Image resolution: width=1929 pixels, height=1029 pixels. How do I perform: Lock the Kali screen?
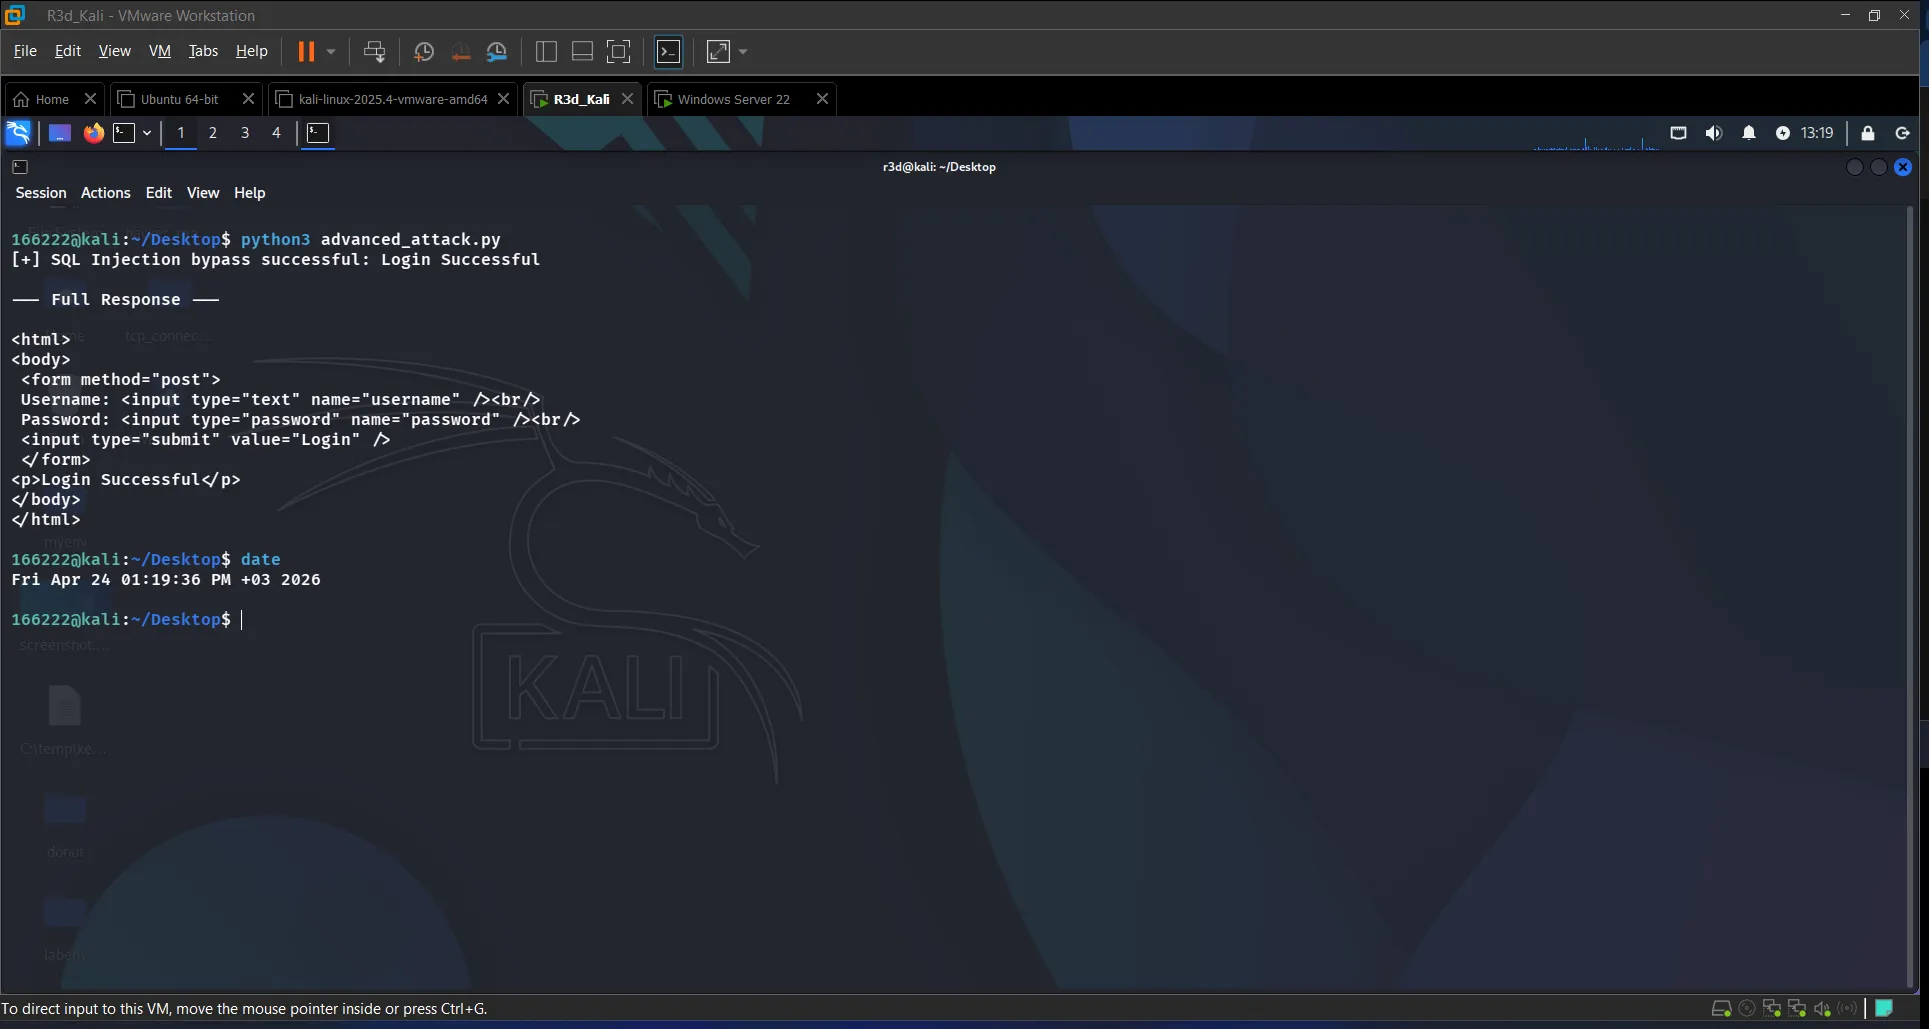(1867, 133)
